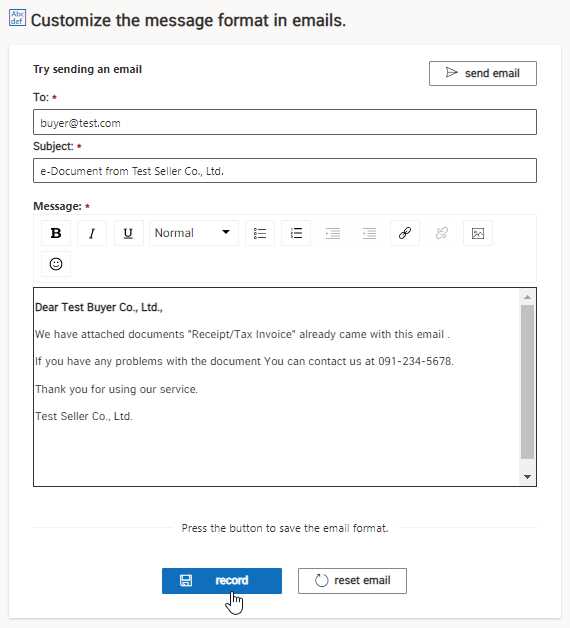The width and height of the screenshot is (570, 628).
Task: Toggle bold formatting in message toolbar
Action: pyautogui.click(x=56, y=233)
